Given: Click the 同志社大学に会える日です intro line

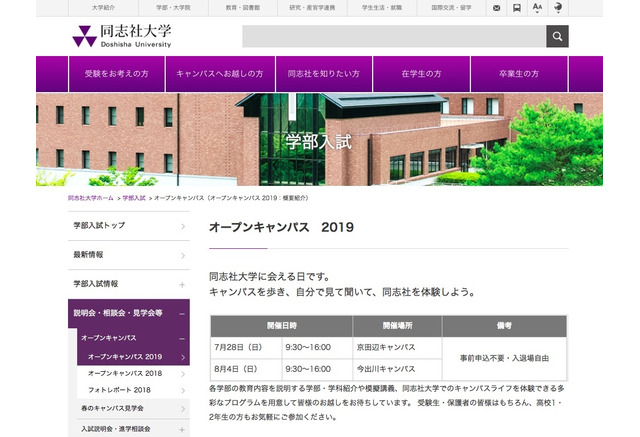Looking at the screenshot, I should click(x=270, y=277).
